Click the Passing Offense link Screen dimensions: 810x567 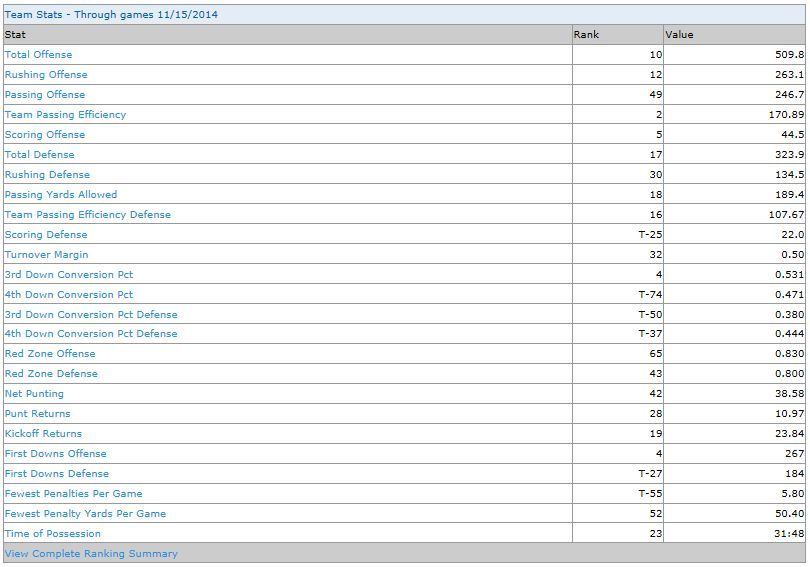[x=45, y=95]
